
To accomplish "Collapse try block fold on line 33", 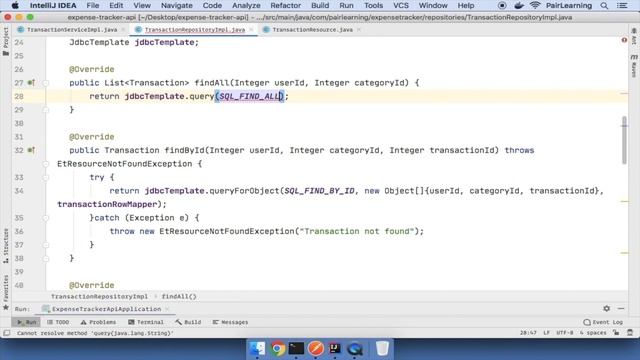I will point(46,178).
